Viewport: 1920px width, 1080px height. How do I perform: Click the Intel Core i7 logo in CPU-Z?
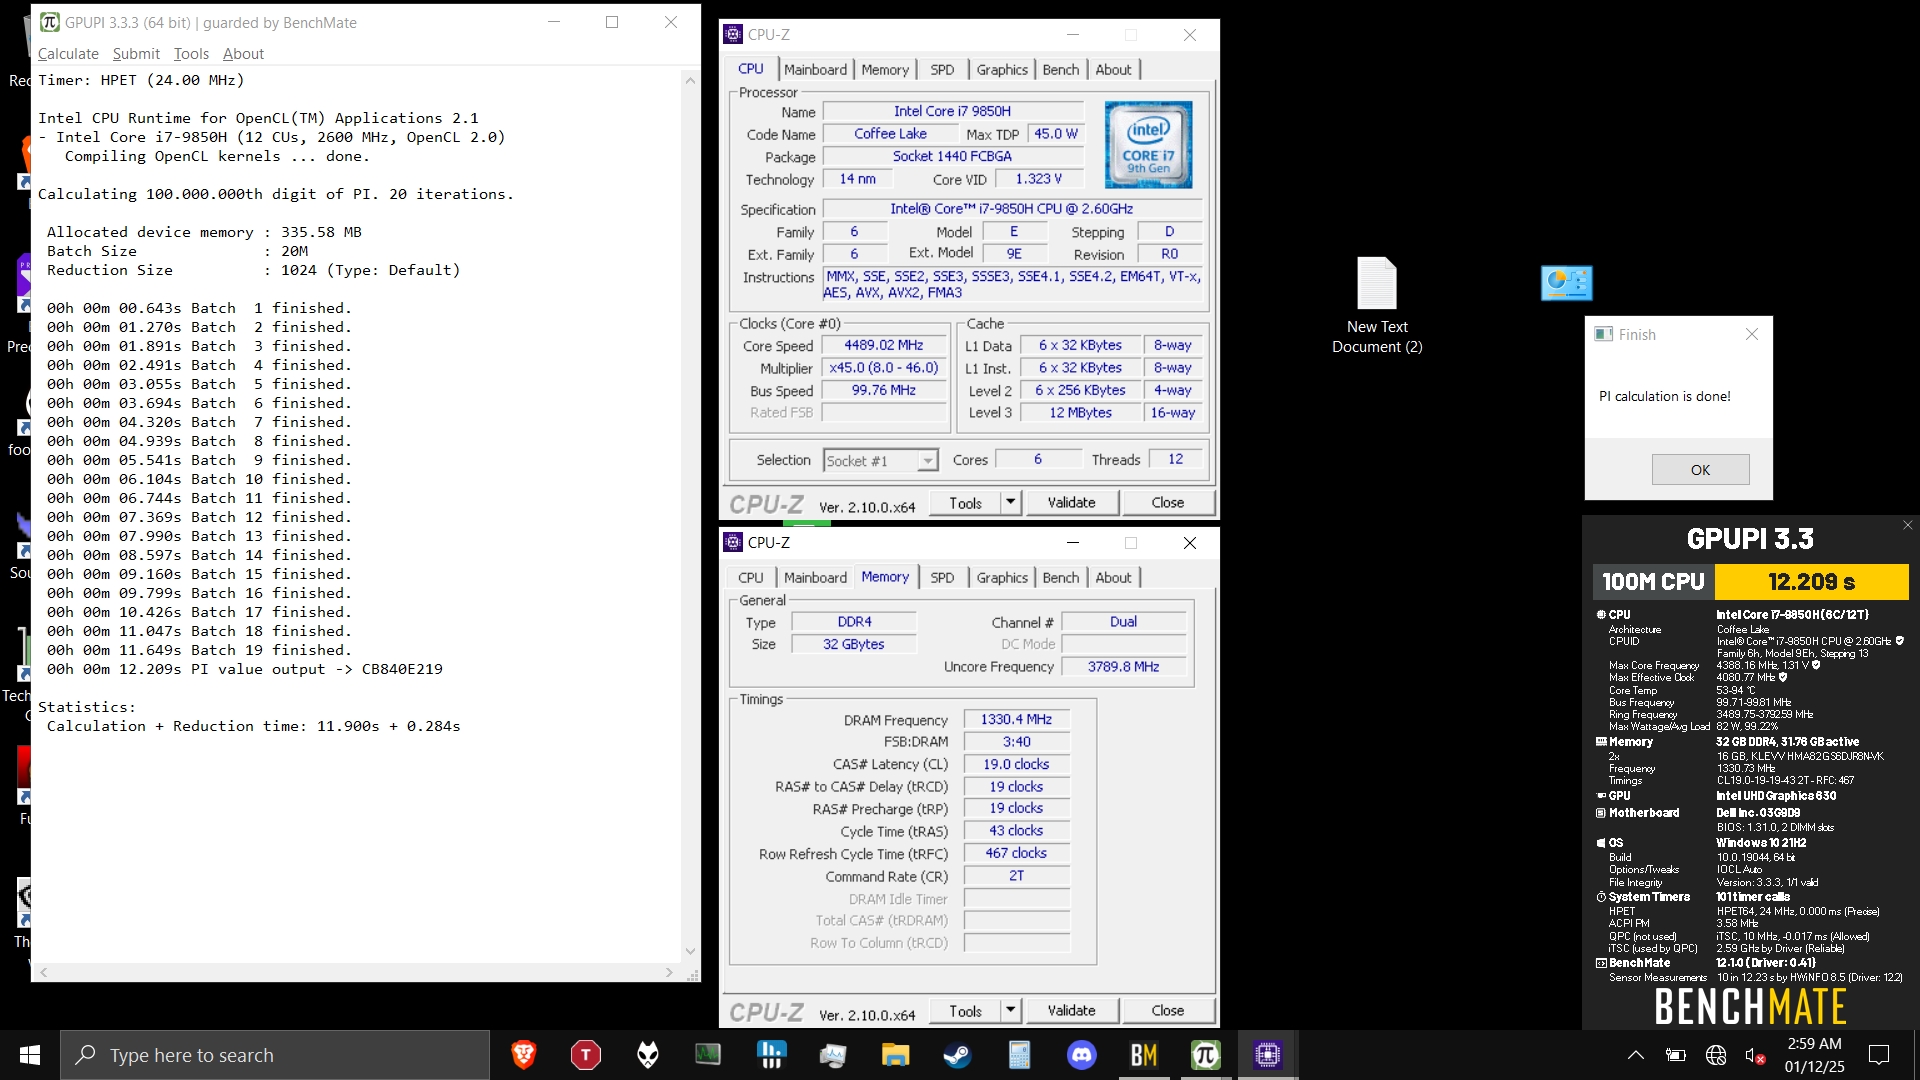tap(1148, 145)
